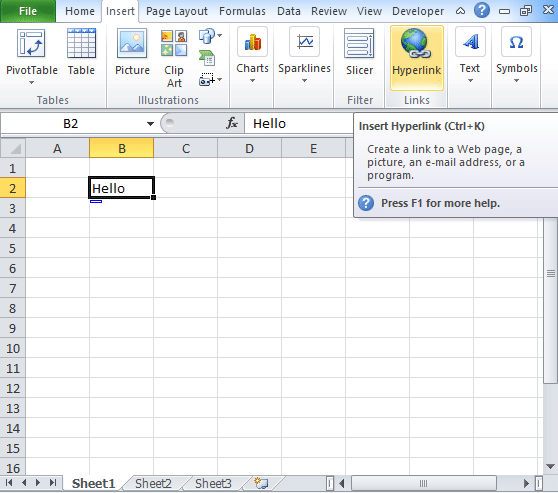Click the formula bar showing Hello
The image size is (558, 493).
click(x=299, y=124)
